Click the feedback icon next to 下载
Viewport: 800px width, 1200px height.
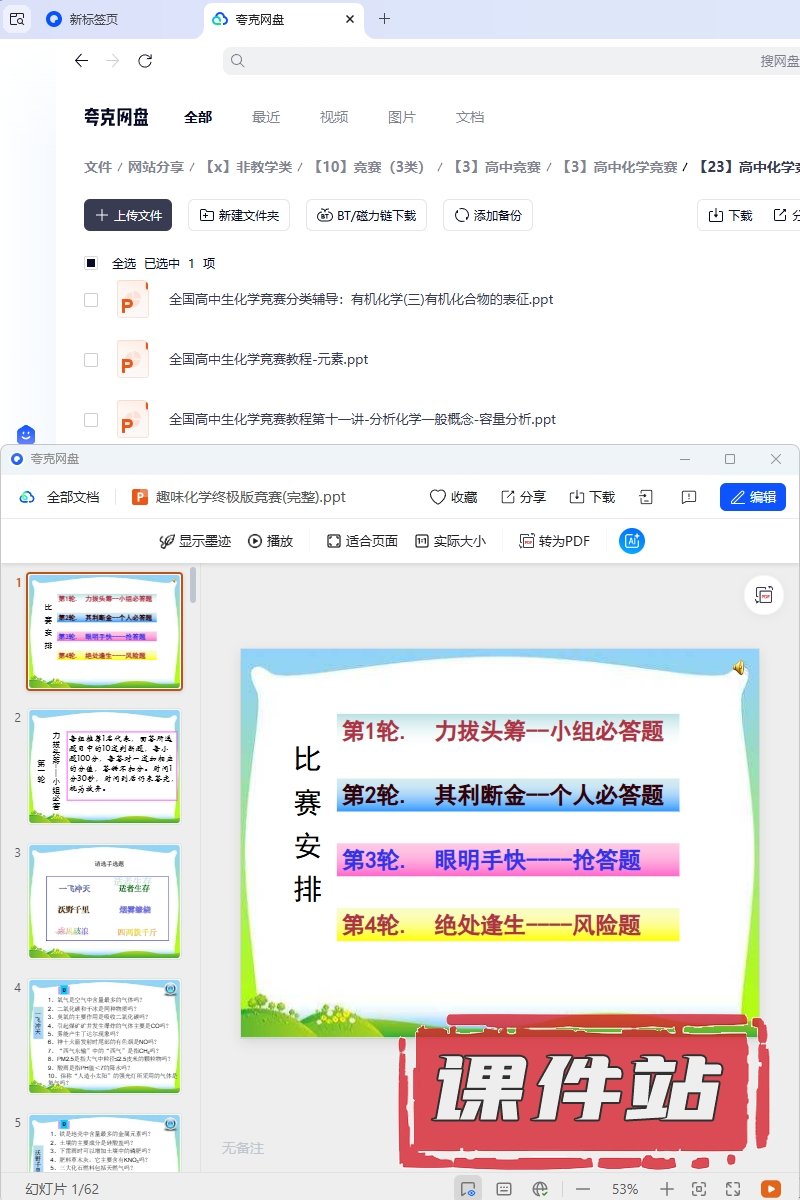(688, 497)
